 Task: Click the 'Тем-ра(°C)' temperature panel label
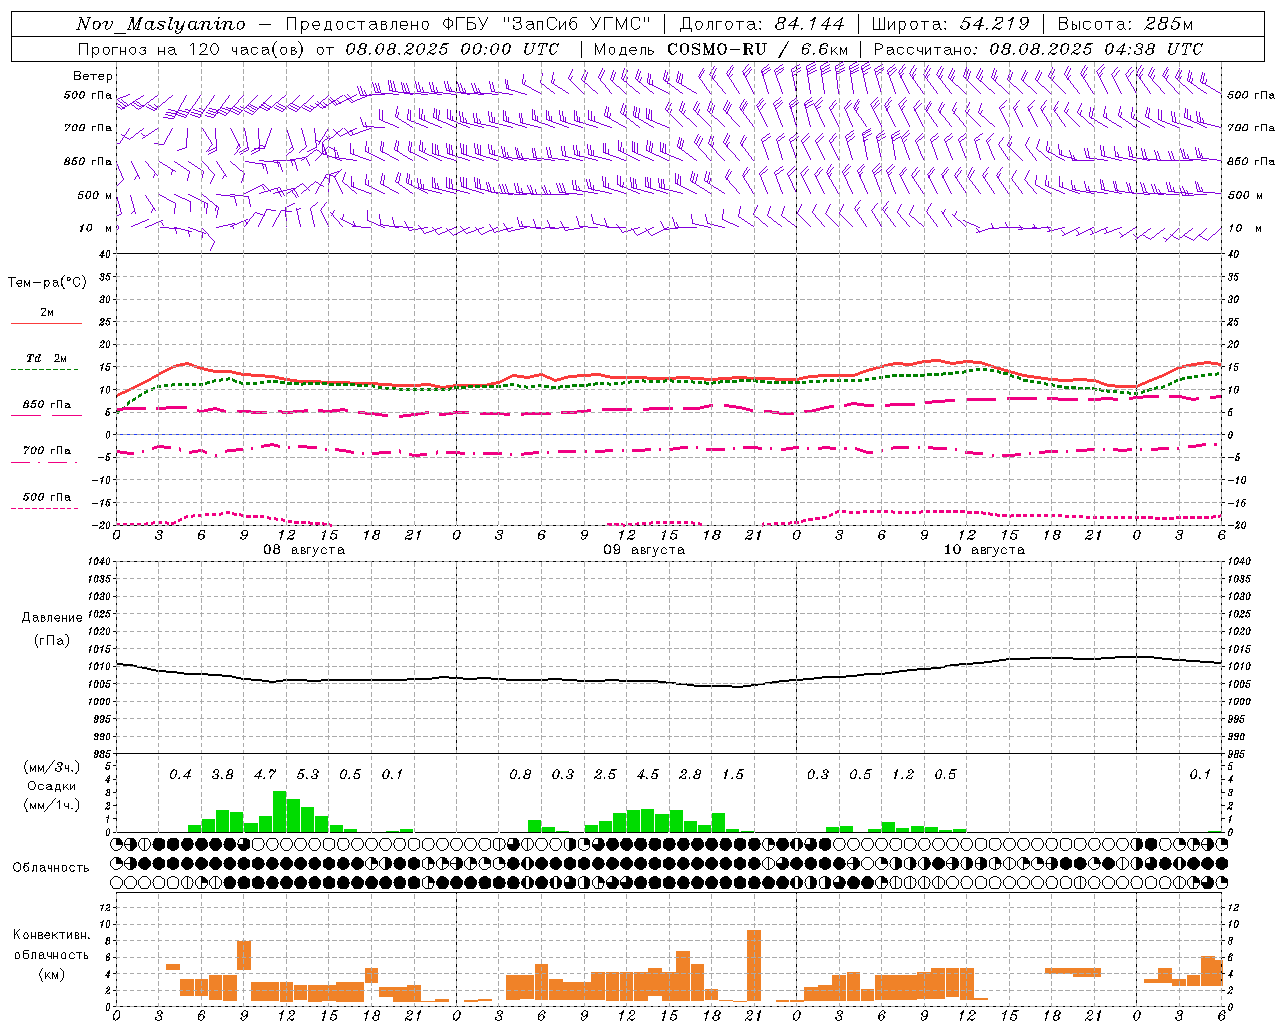[x=47, y=283]
